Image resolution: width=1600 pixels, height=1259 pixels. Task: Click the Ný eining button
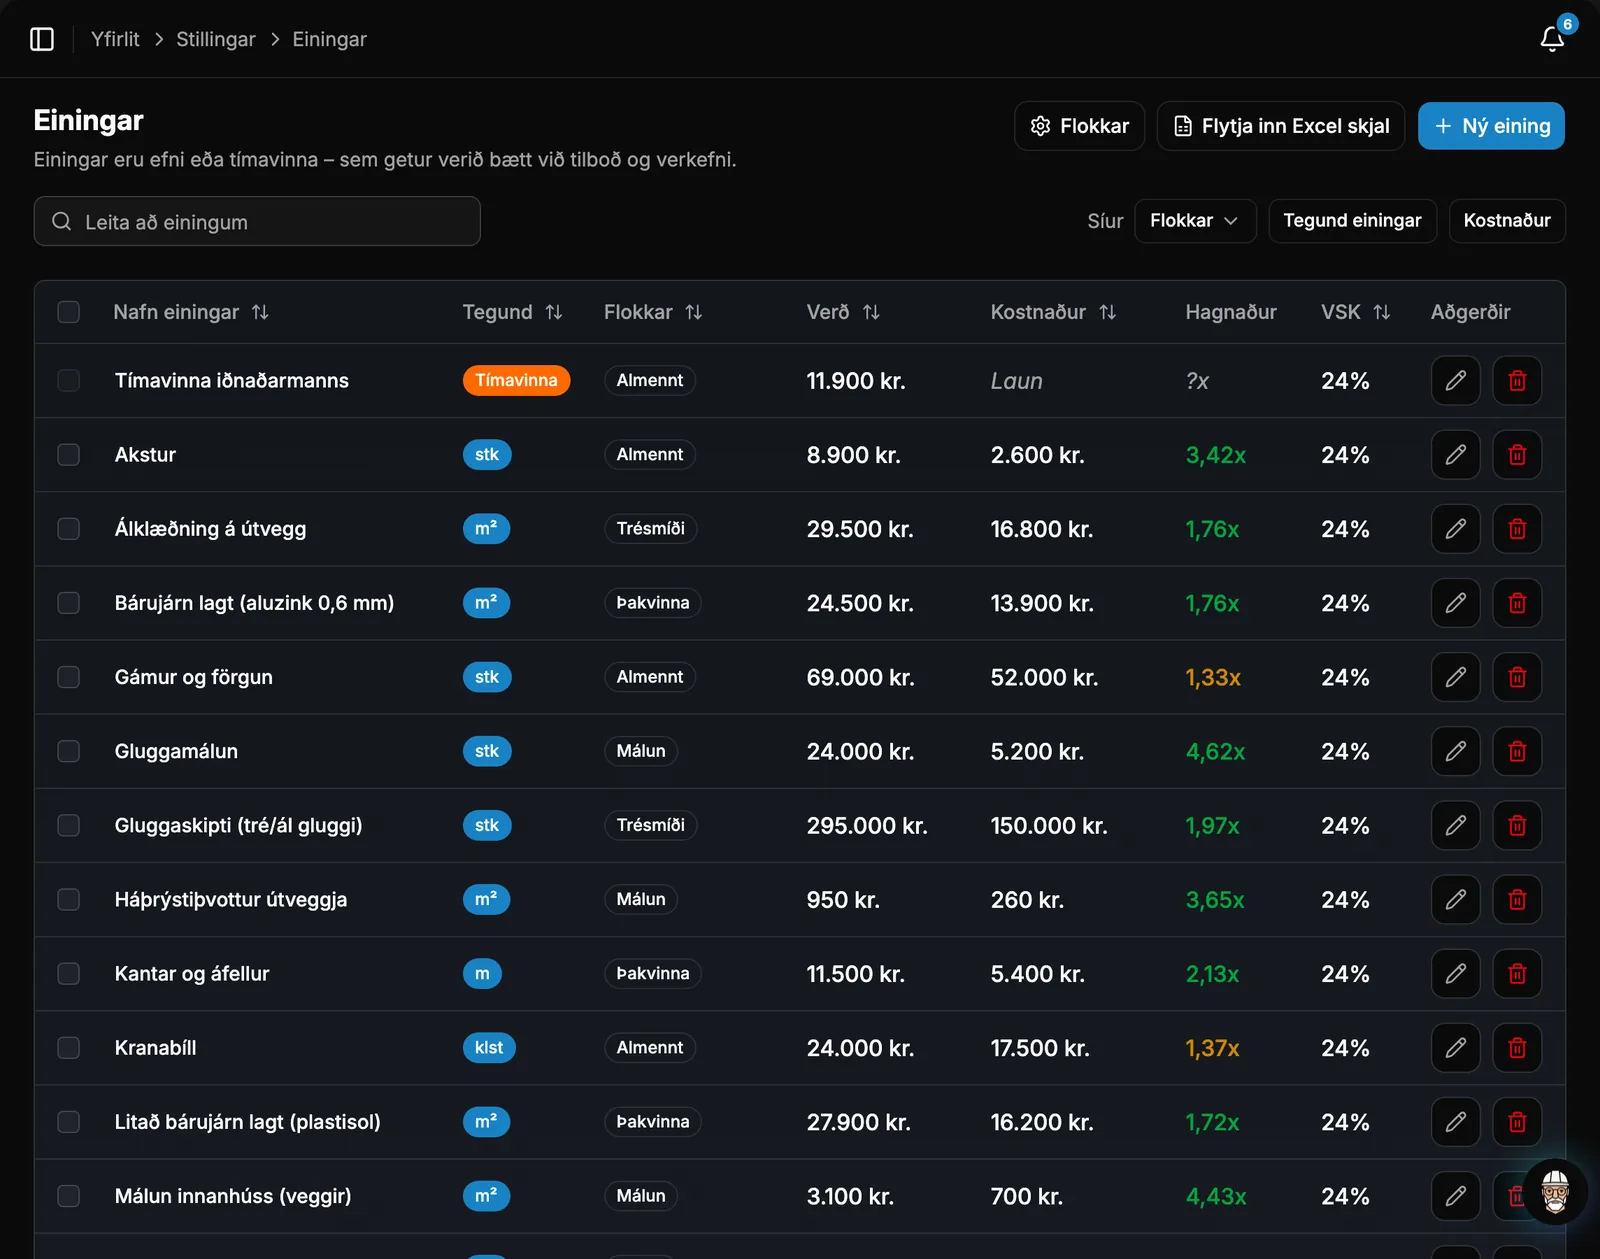tap(1491, 126)
